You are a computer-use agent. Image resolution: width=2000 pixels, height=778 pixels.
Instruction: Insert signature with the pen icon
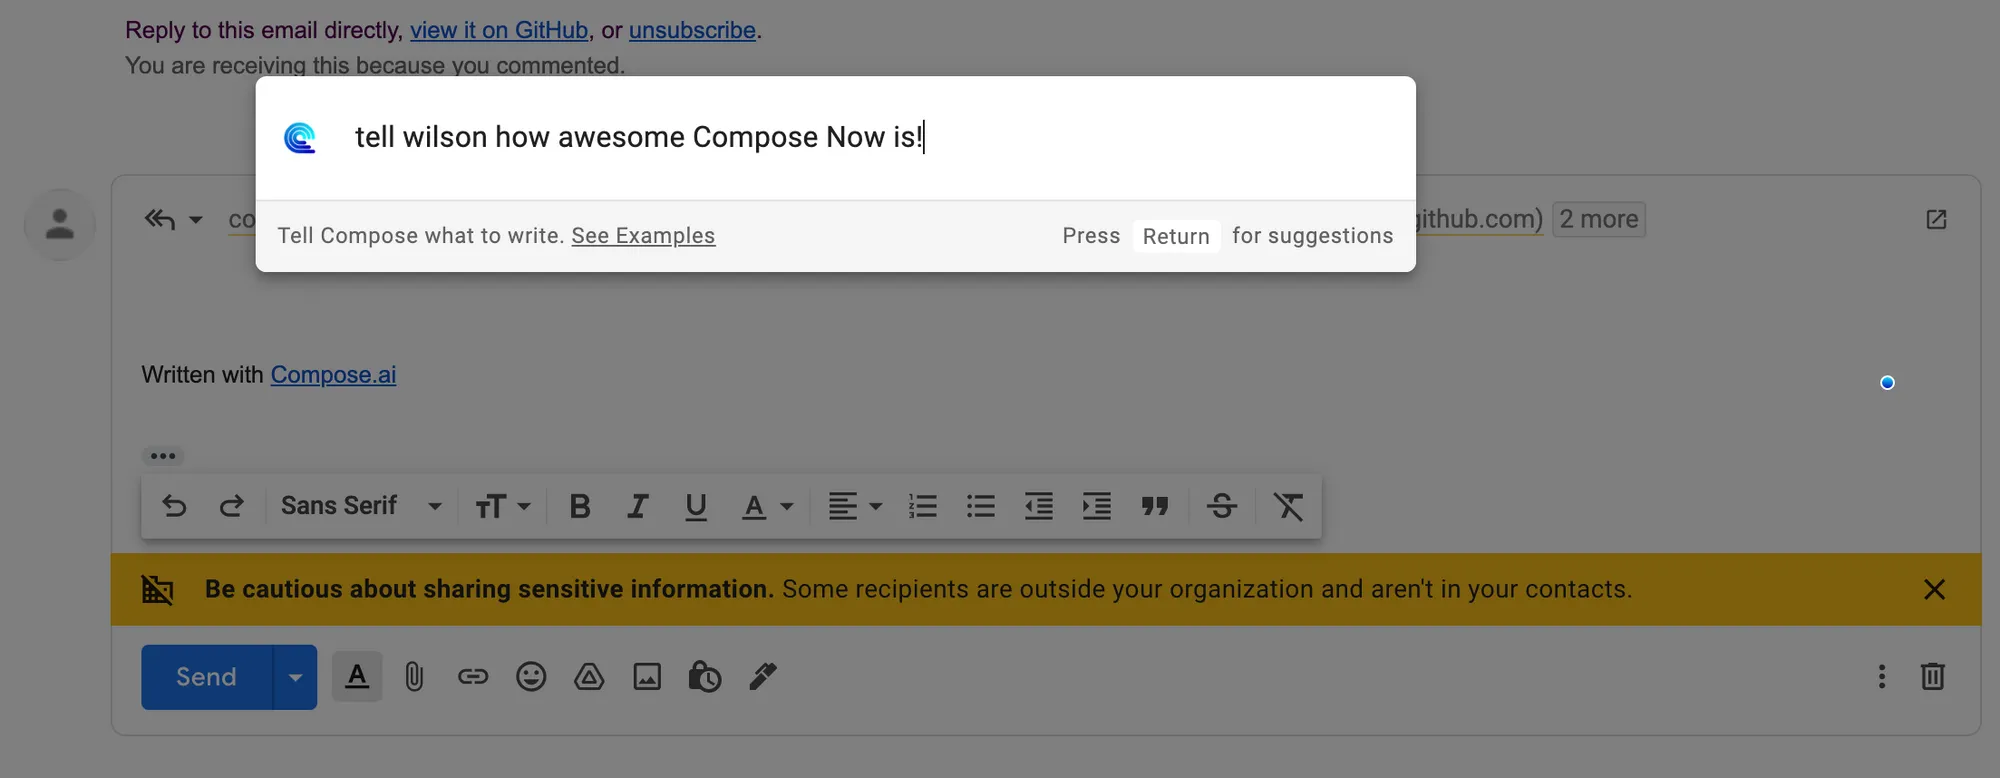tap(763, 677)
